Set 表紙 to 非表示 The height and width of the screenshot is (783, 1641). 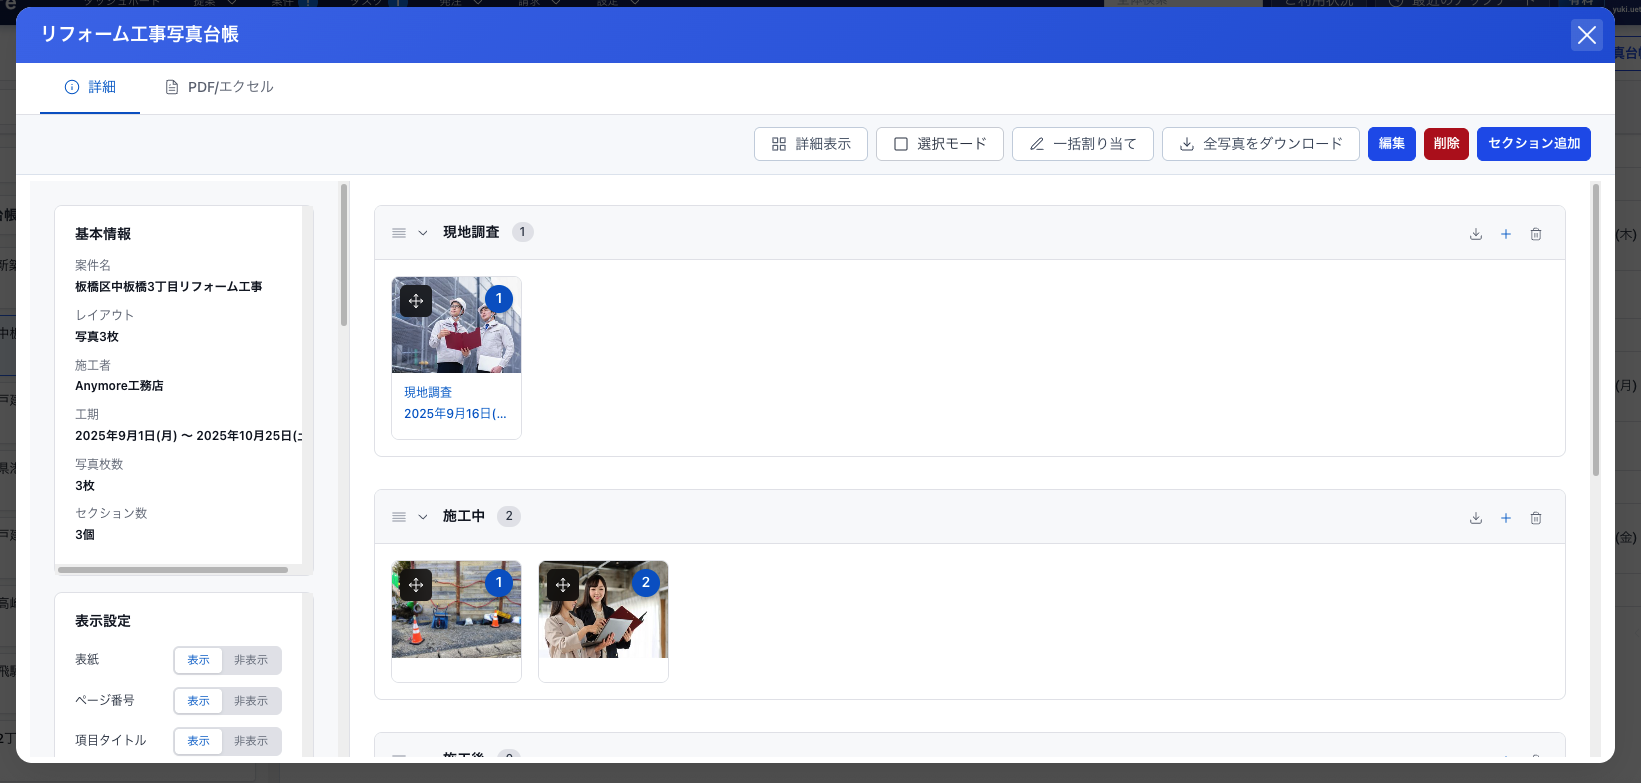click(x=251, y=660)
